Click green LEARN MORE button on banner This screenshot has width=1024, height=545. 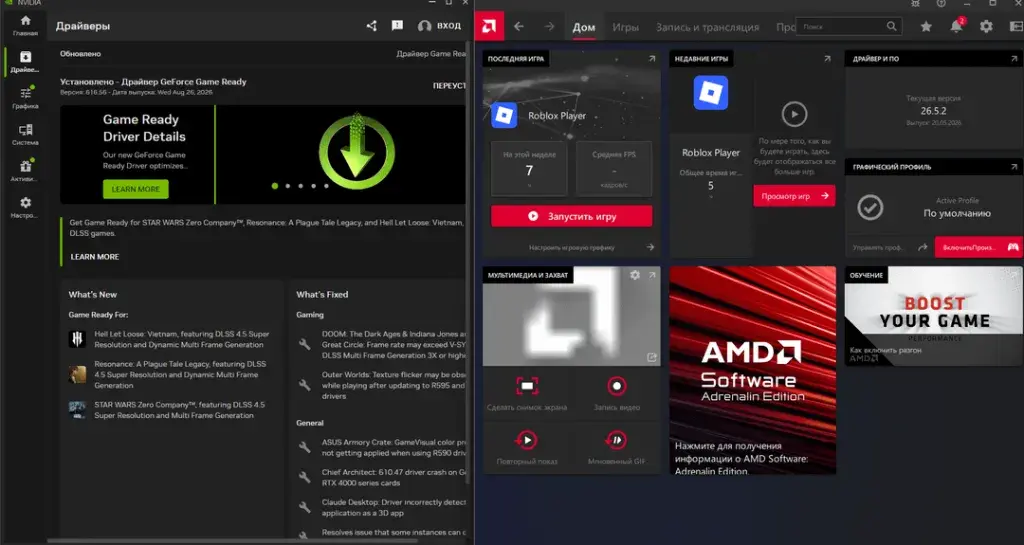(x=135, y=189)
